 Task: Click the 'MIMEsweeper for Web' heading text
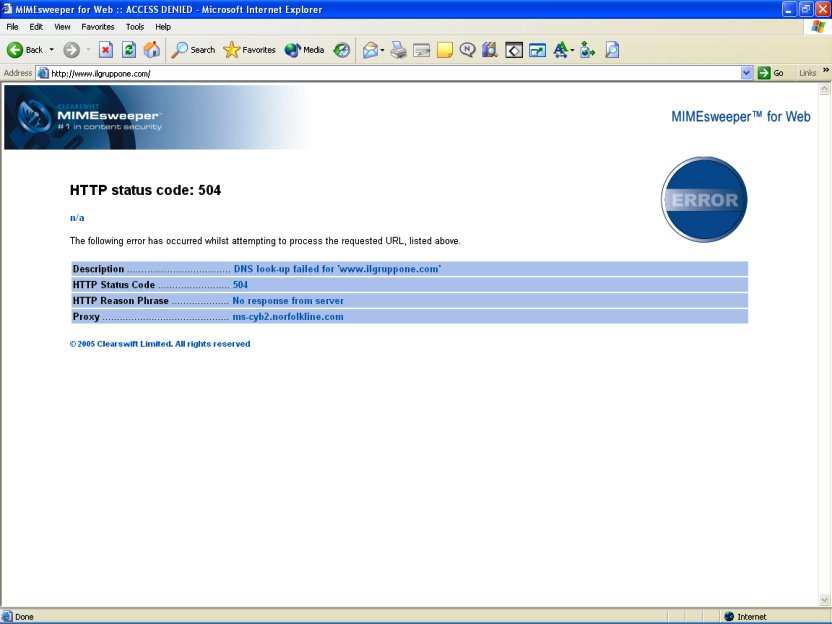741,117
